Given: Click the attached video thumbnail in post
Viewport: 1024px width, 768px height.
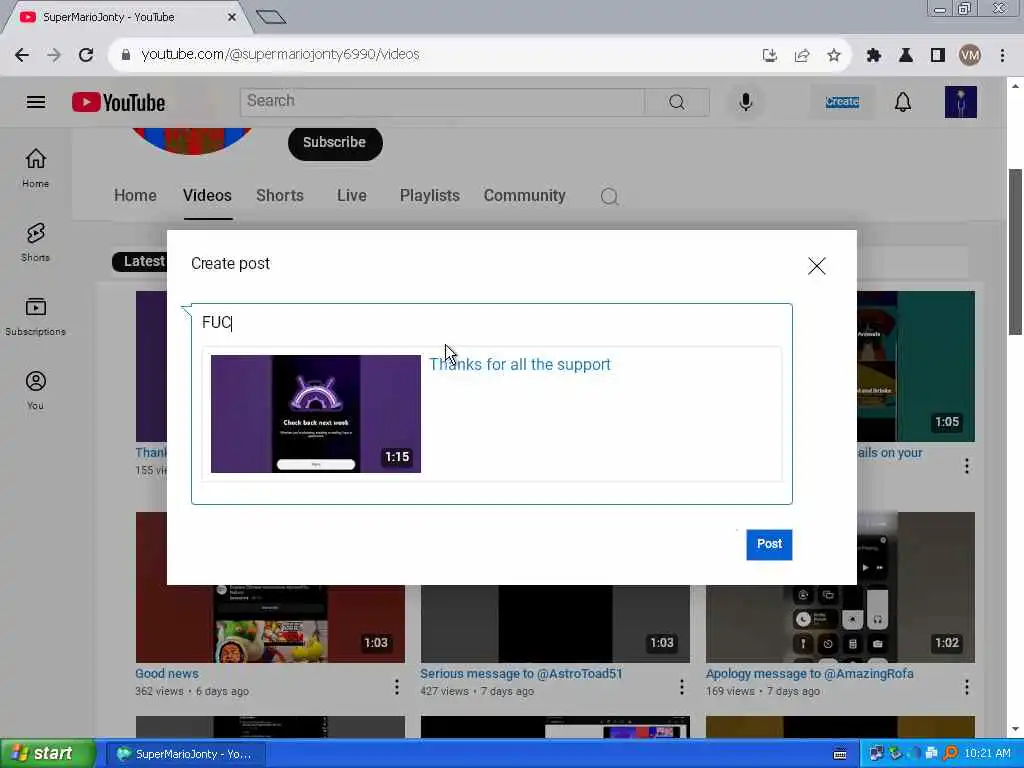Looking at the screenshot, I should (x=315, y=413).
